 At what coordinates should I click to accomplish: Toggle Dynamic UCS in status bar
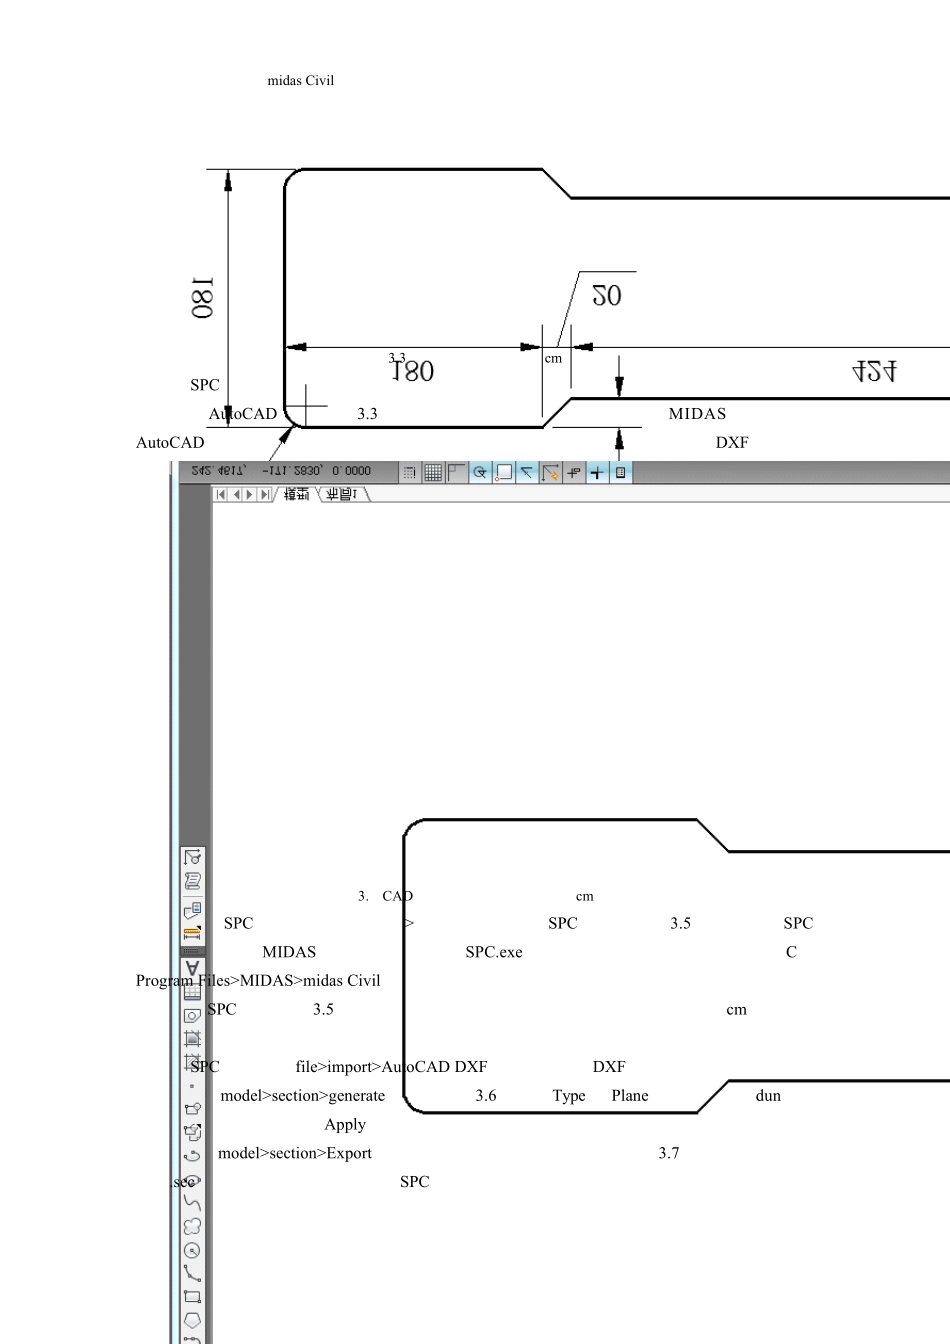coord(551,472)
